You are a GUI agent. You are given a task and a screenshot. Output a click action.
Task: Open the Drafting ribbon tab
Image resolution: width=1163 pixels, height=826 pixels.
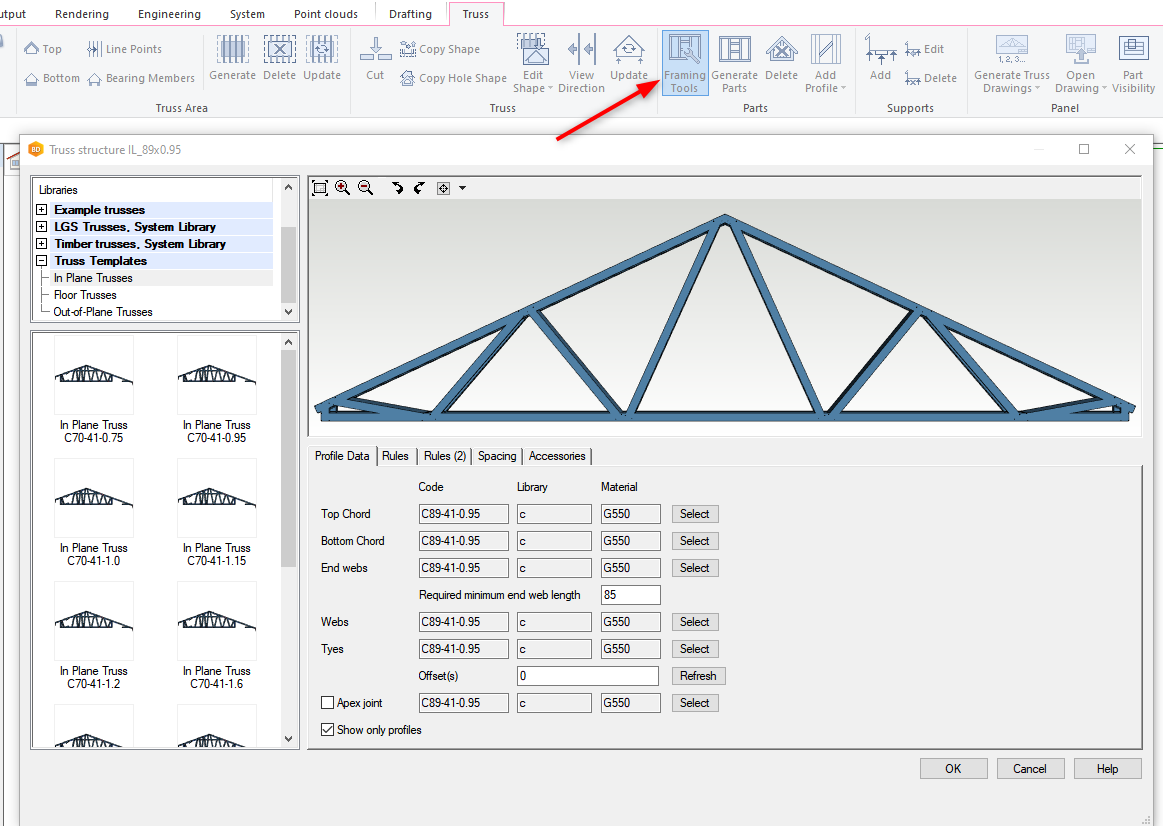tap(410, 14)
